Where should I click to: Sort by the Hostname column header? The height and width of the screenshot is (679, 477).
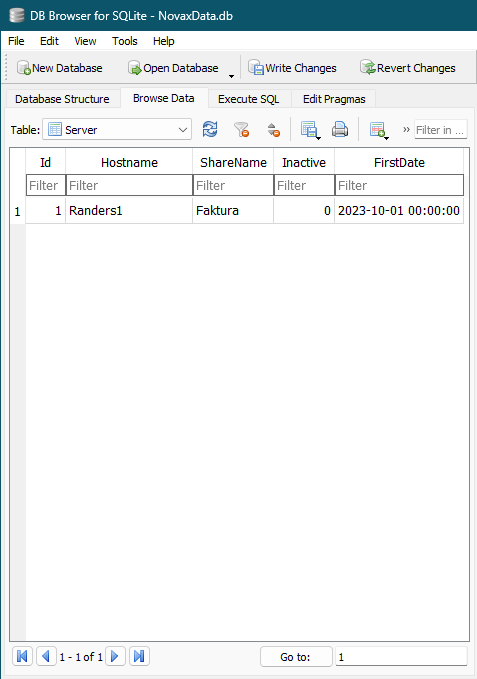click(x=129, y=162)
